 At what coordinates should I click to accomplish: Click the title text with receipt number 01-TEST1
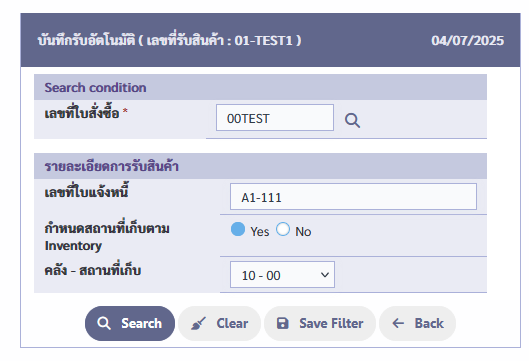[169, 40]
